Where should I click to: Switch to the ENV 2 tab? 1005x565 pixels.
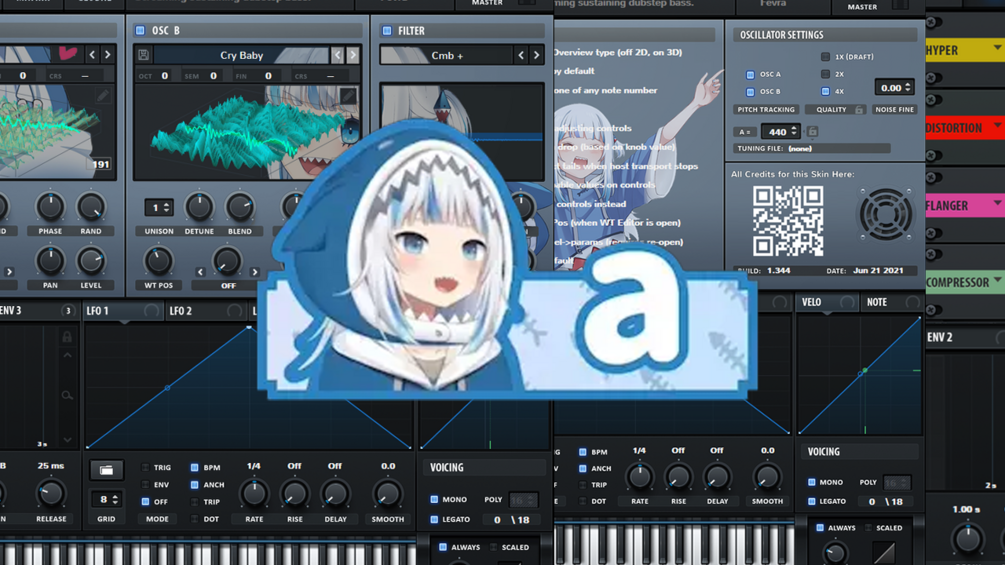pos(940,338)
